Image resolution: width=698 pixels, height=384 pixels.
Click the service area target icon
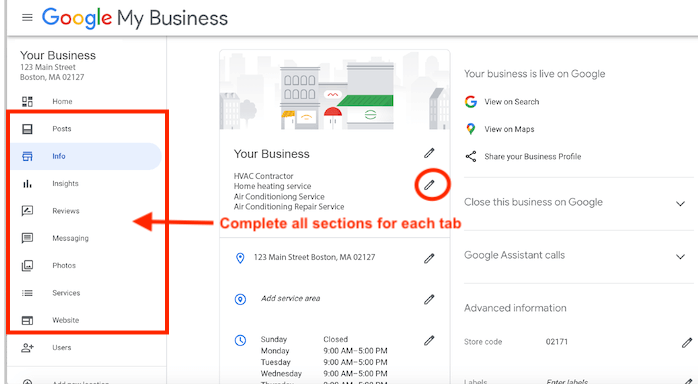tap(240, 299)
